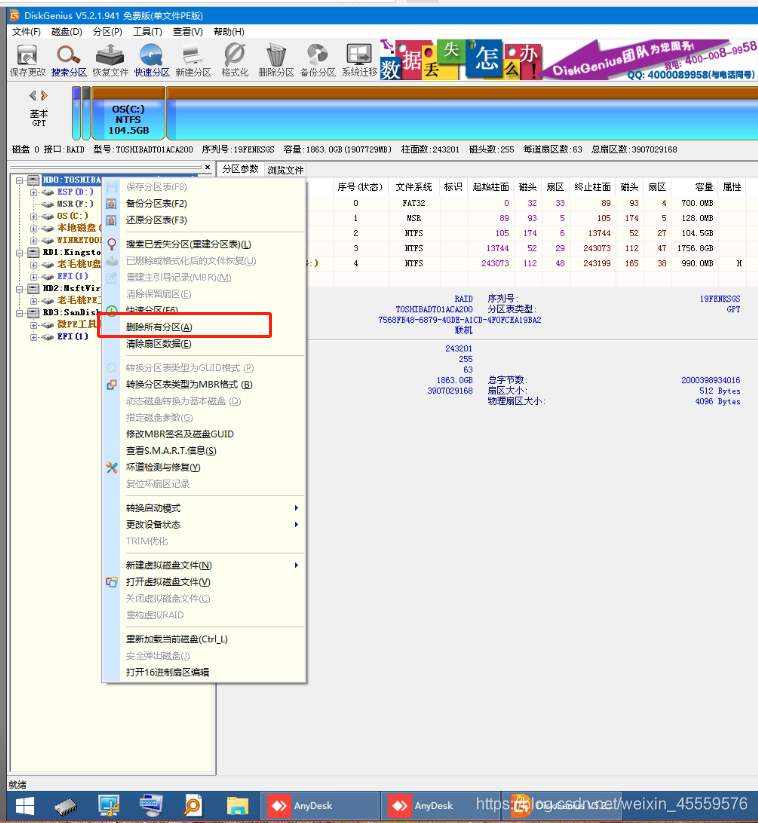Open the magnifier search app on taskbar
Screen dimensions: 758x823
coord(193,806)
